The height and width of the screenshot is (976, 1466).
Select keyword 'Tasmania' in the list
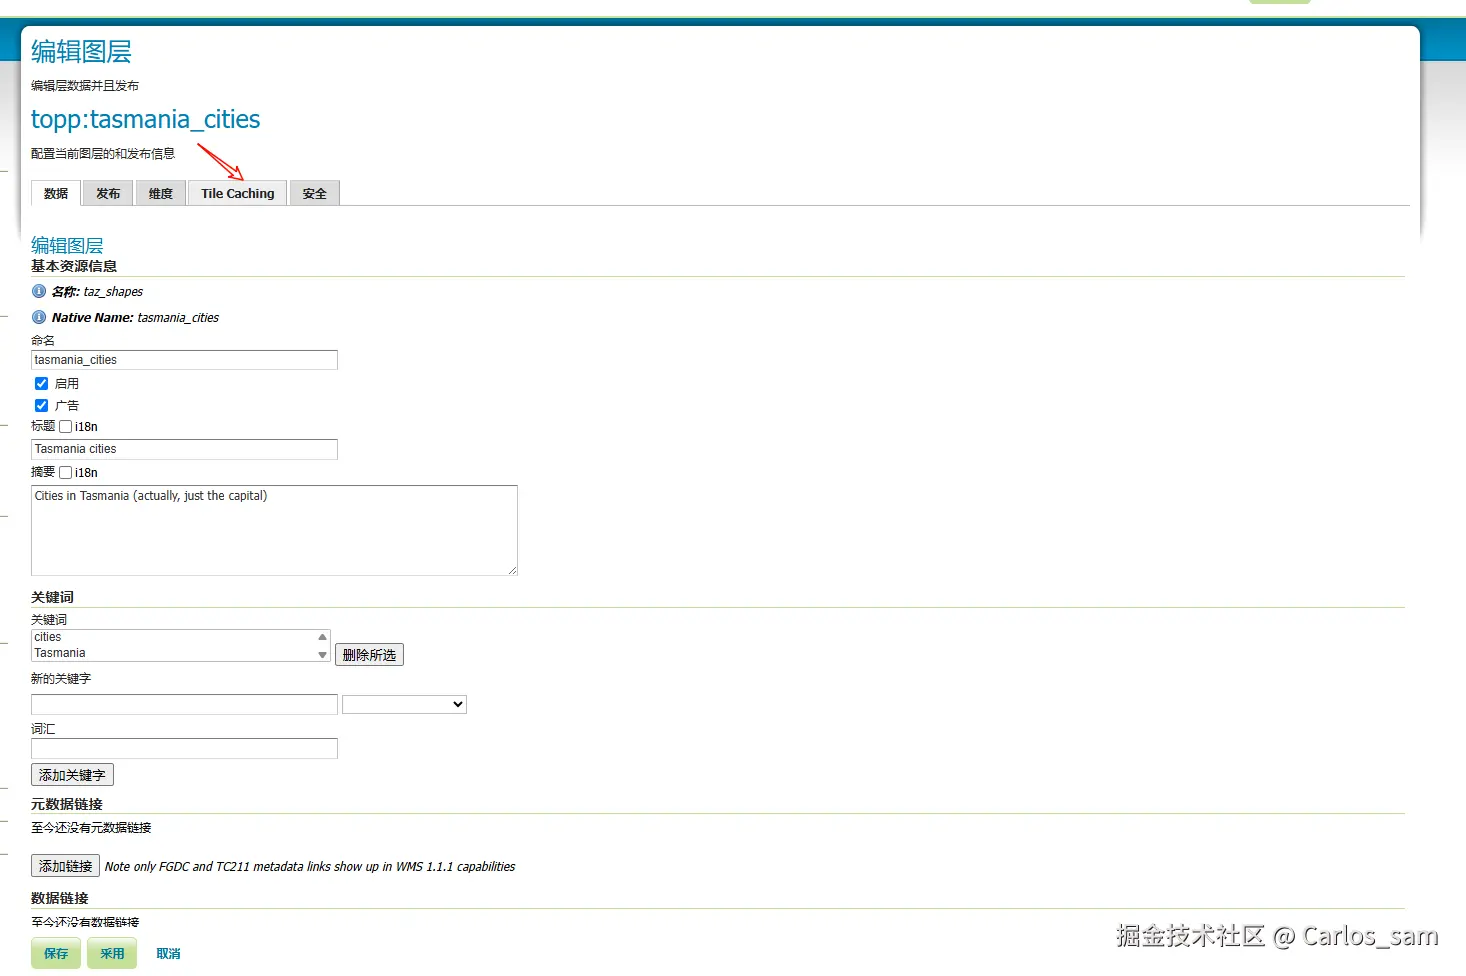[x=173, y=653]
